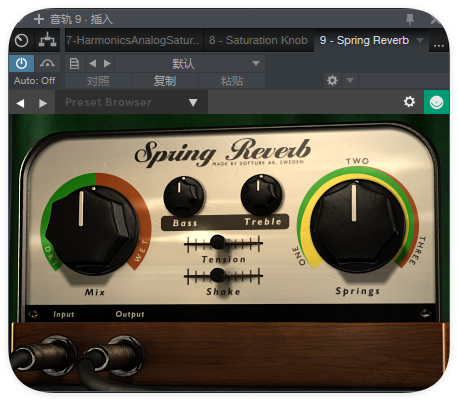Open dropdown arrow beside Spring Reverb tab
Screen dimensions: 458x401
click(x=420, y=40)
